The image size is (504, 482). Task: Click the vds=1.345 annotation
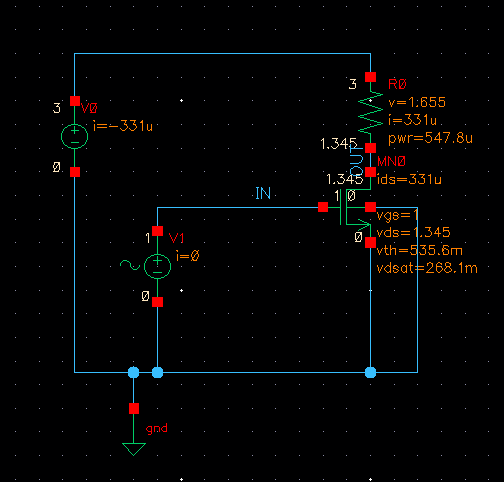click(x=413, y=232)
